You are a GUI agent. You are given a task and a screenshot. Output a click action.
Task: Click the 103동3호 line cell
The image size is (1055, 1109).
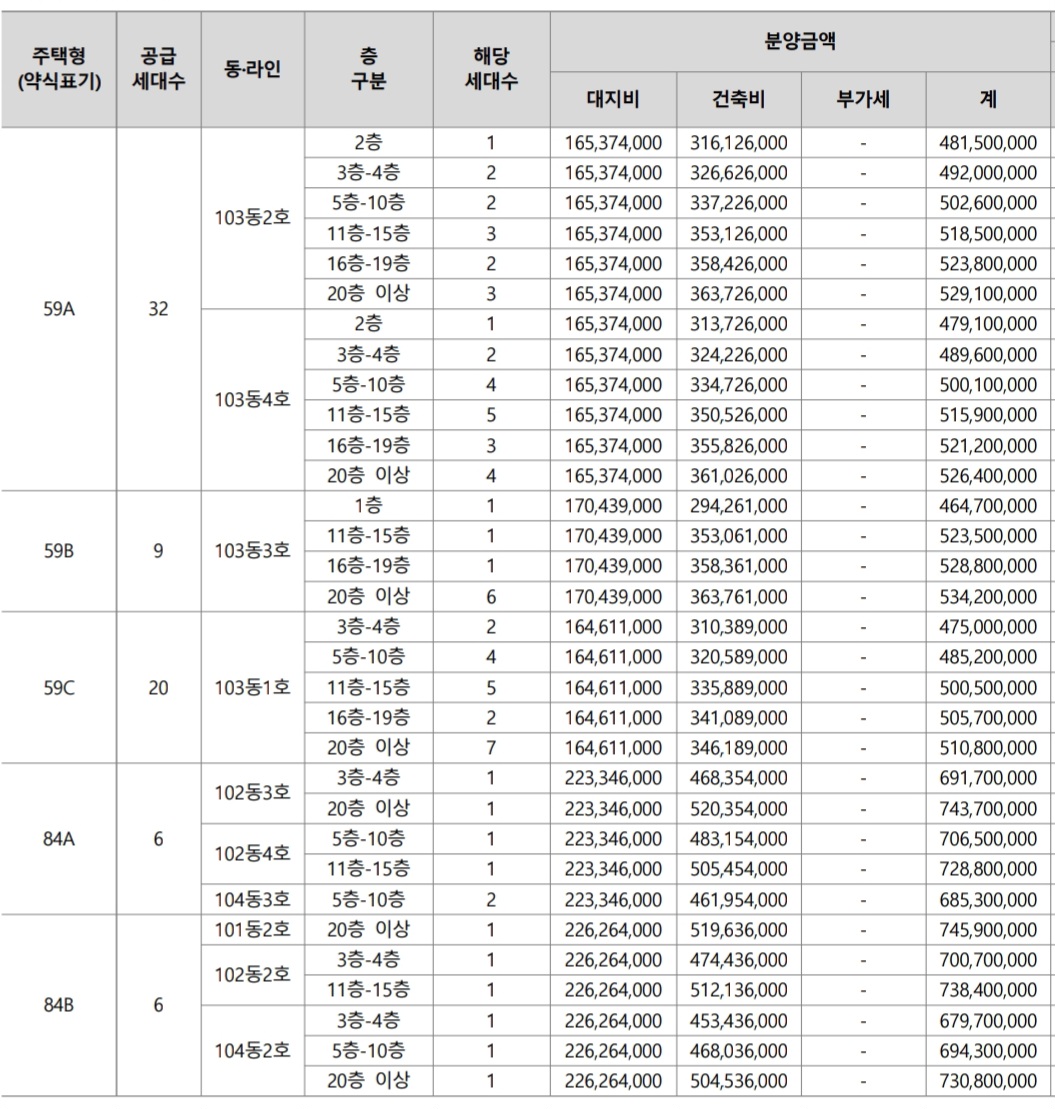tap(252, 551)
